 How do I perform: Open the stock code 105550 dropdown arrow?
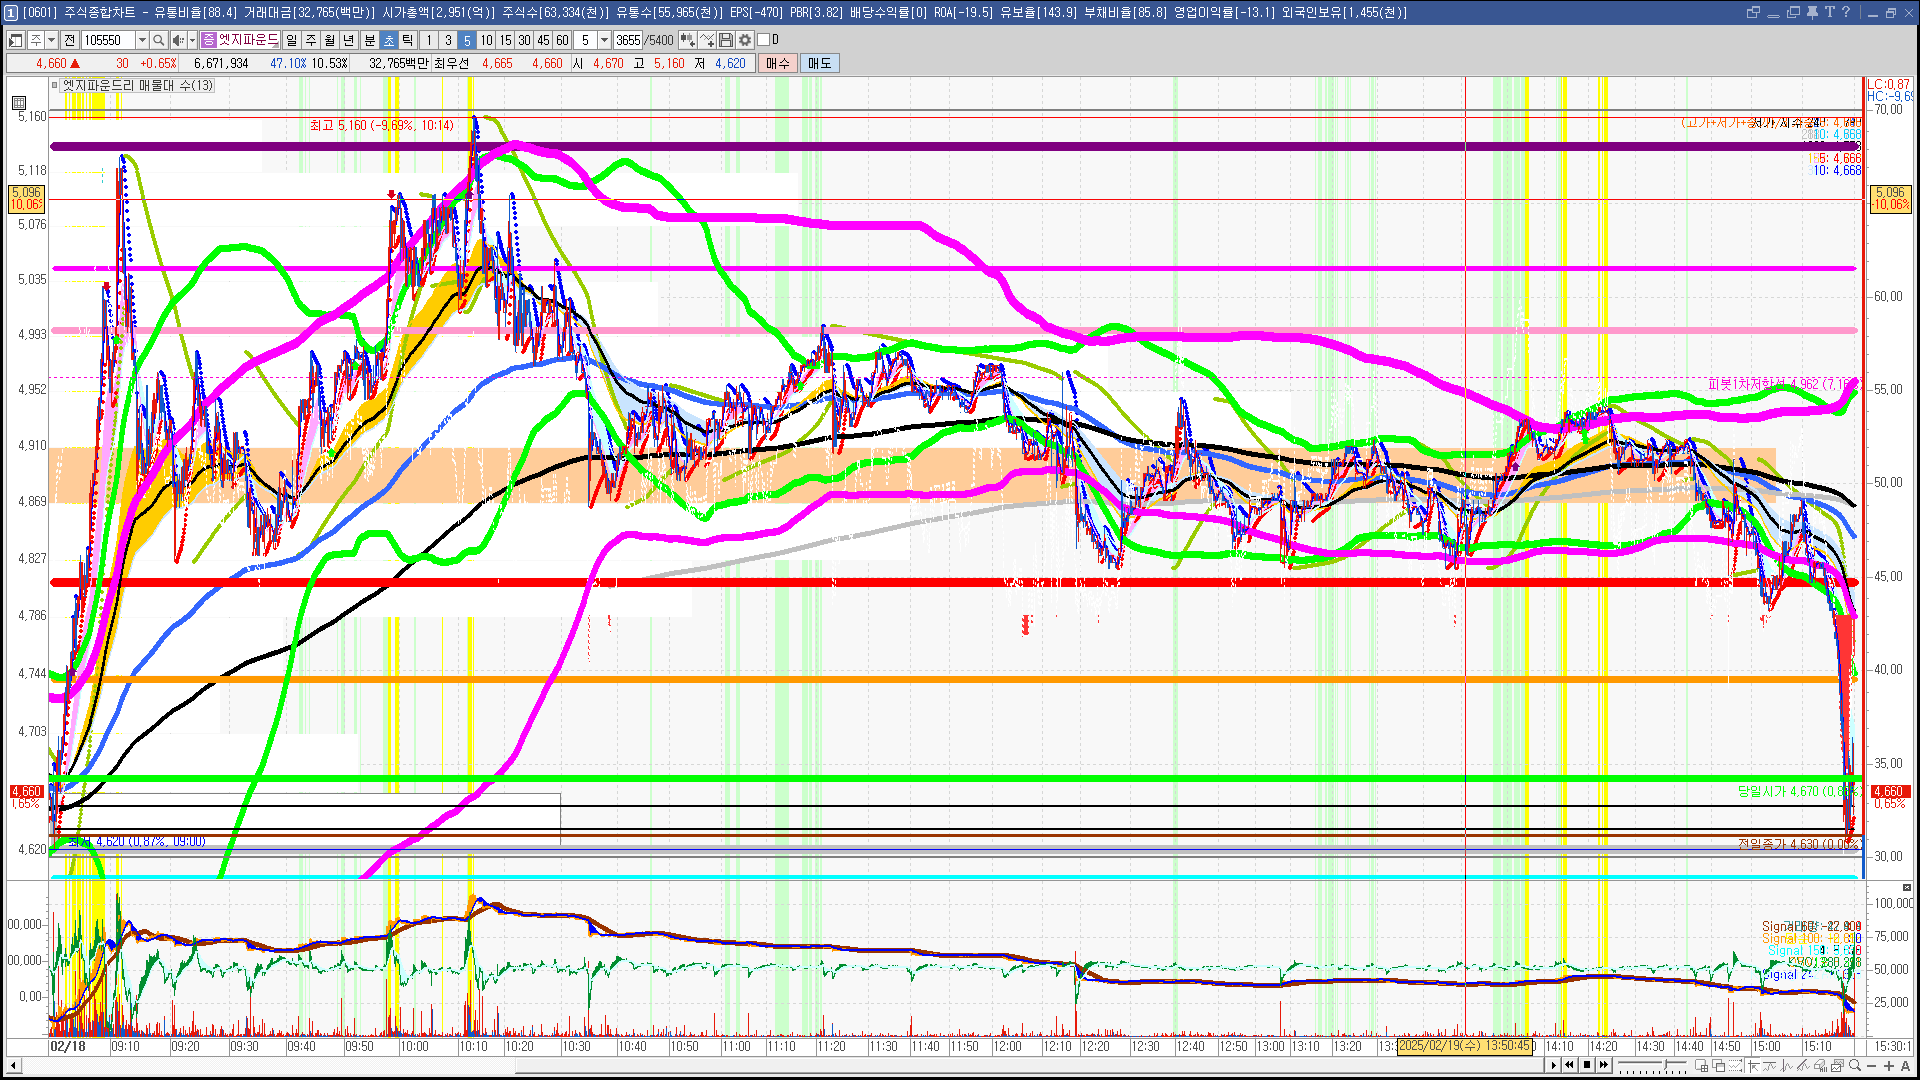click(142, 40)
